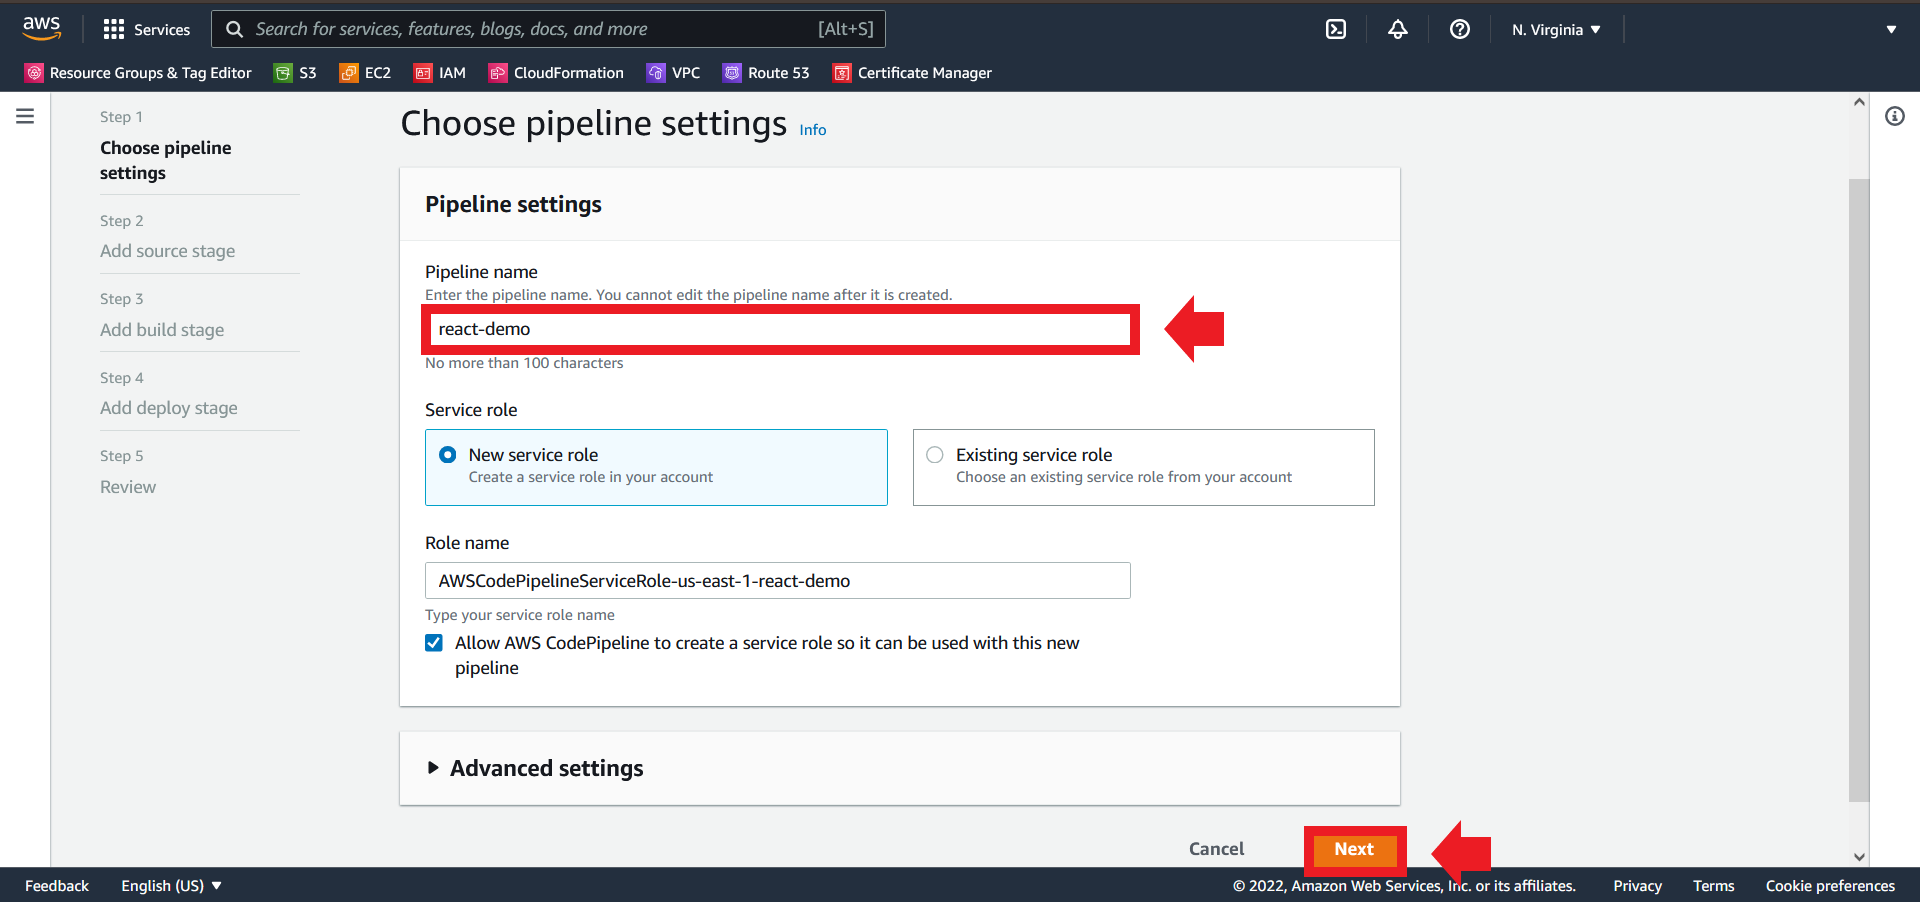The image size is (1920, 902).
Task: Open the sidebar hamburger menu
Action: (x=25, y=115)
